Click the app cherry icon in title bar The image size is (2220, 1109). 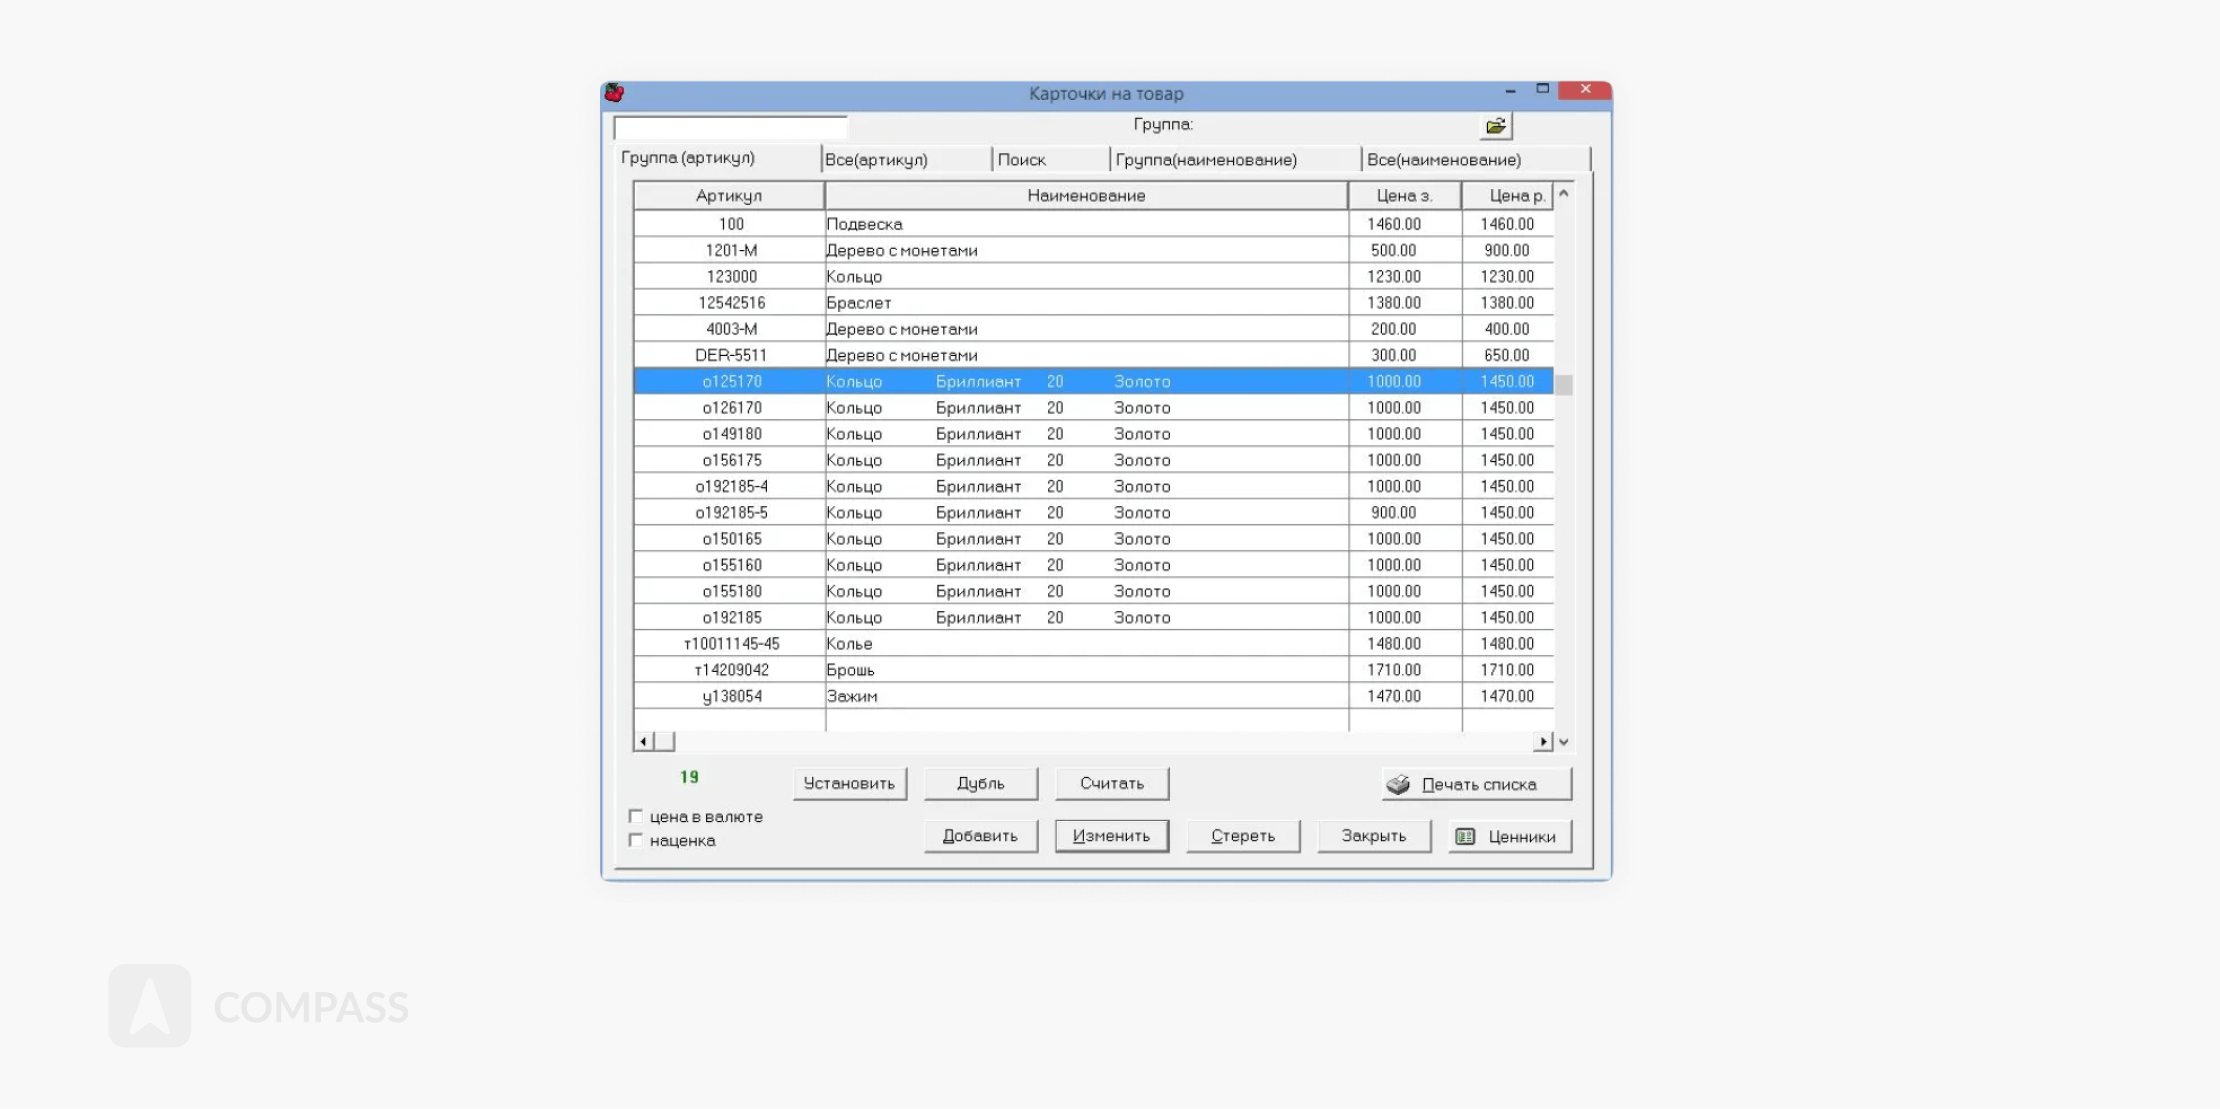click(615, 93)
